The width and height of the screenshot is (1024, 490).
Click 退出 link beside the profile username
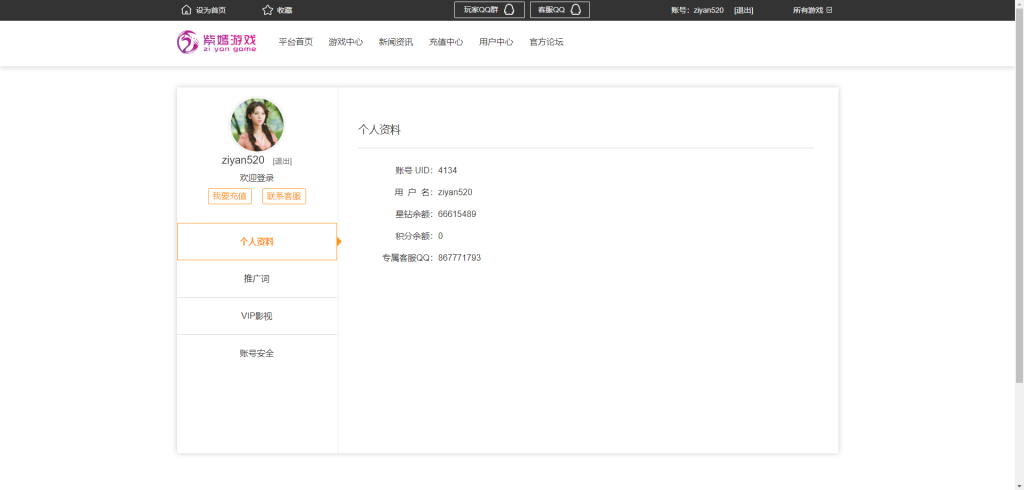coord(282,161)
